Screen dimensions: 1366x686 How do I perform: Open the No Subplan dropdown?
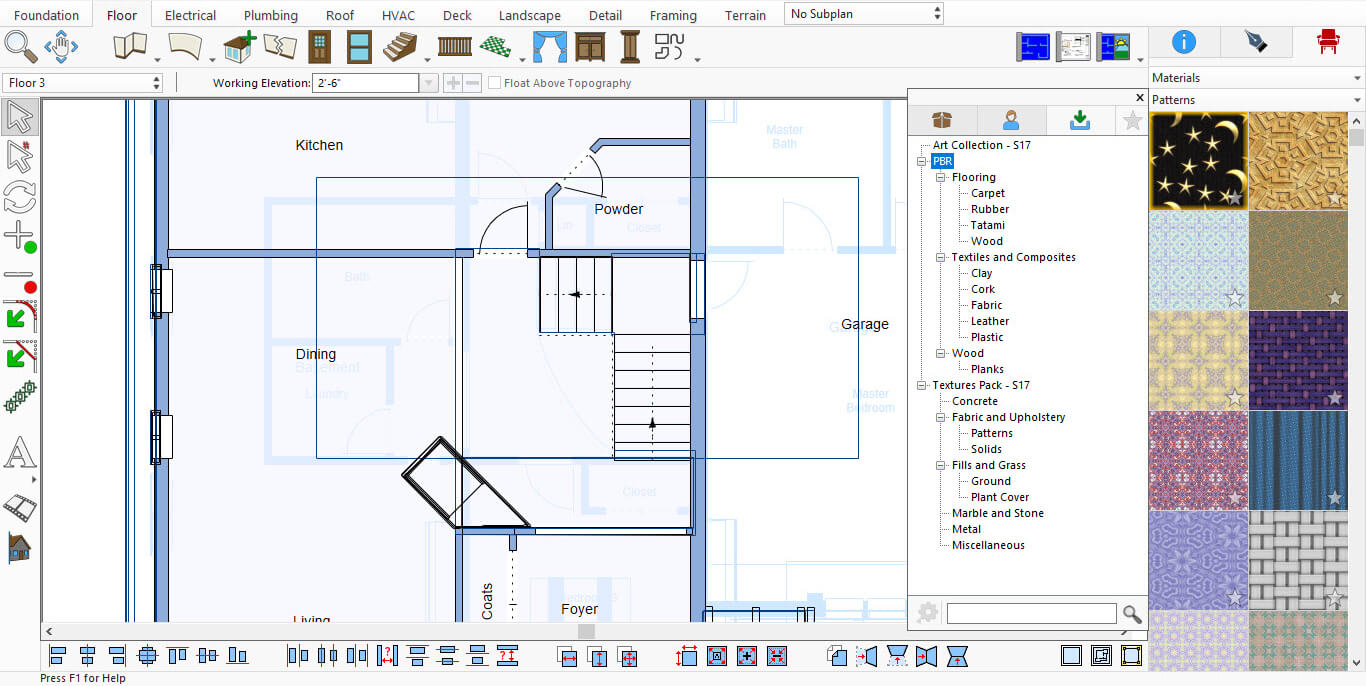tap(864, 14)
